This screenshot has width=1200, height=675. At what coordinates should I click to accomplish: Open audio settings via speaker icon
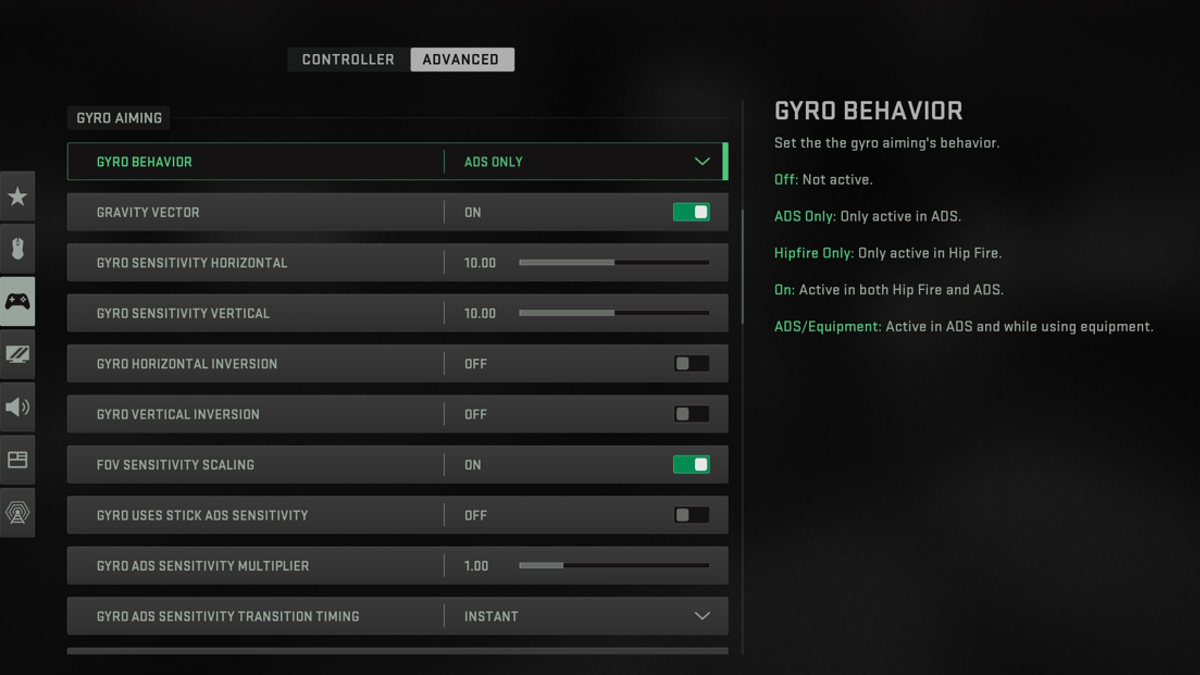18,407
